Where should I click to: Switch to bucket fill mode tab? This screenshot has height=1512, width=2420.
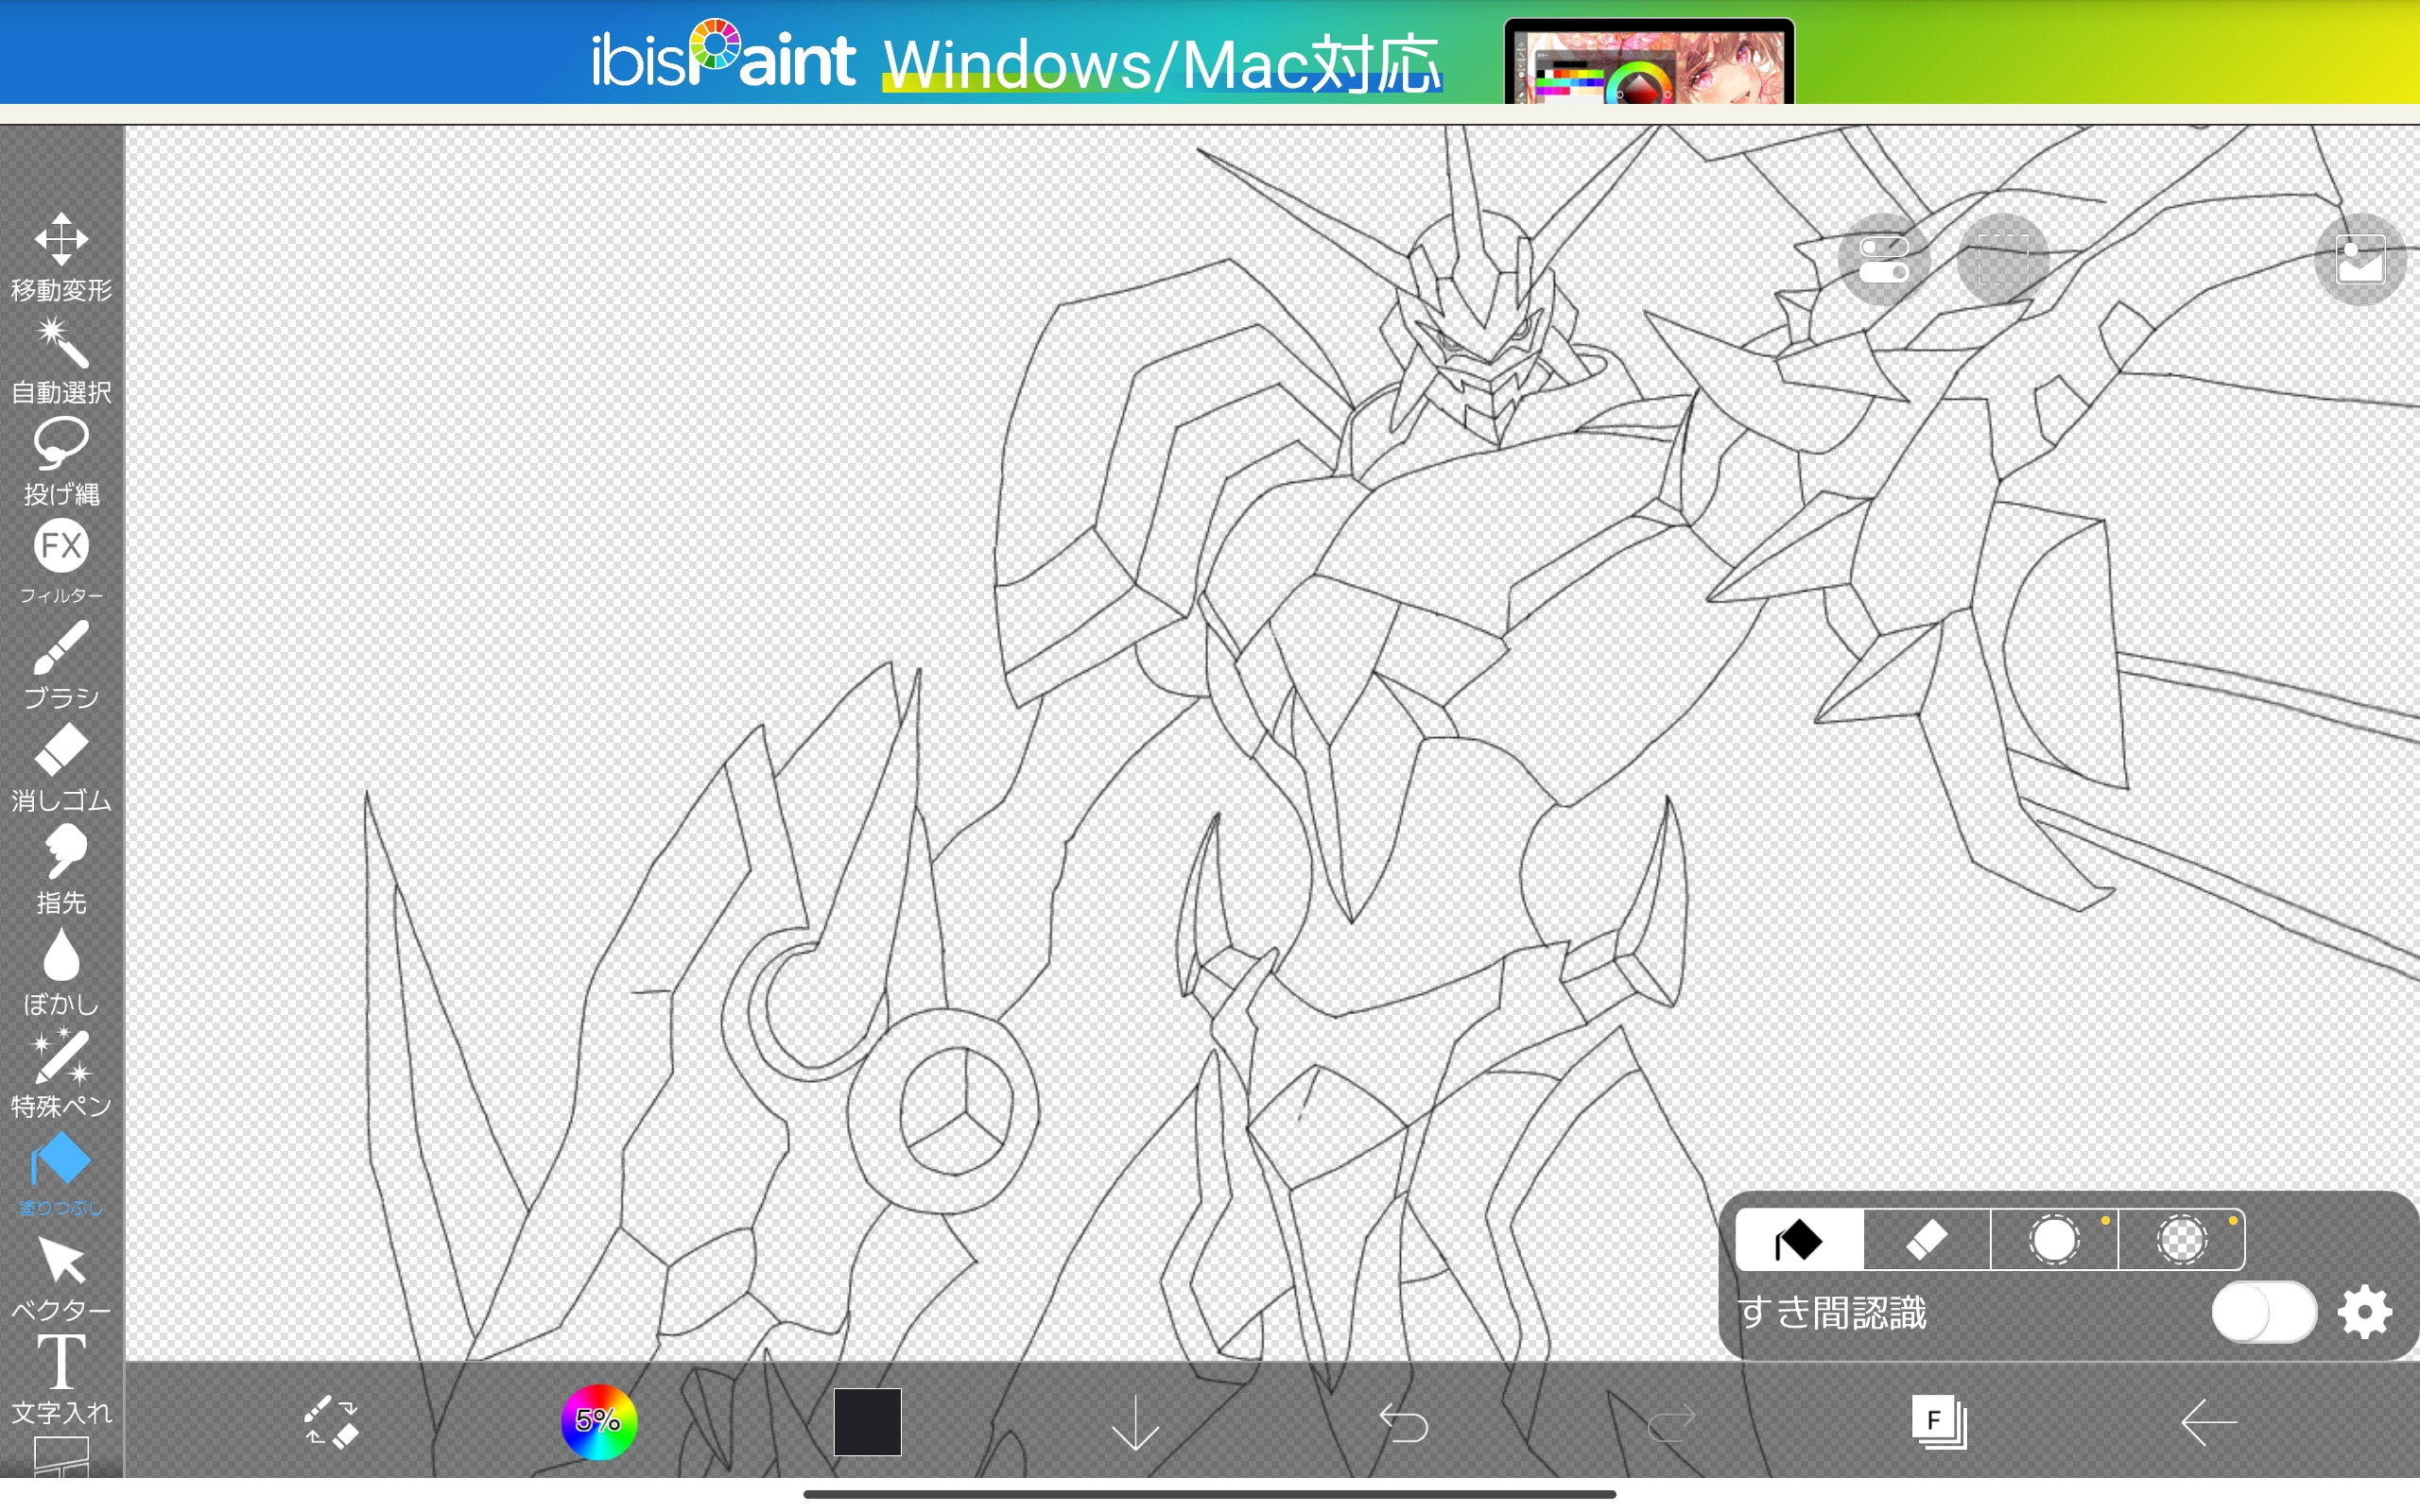pos(1799,1240)
